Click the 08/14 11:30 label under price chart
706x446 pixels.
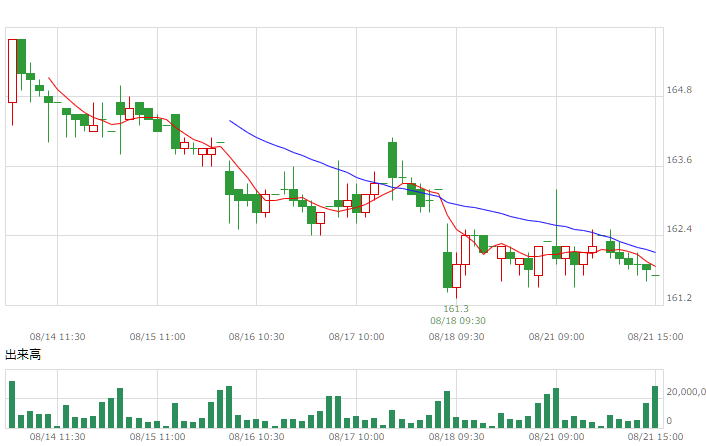pyautogui.click(x=57, y=337)
